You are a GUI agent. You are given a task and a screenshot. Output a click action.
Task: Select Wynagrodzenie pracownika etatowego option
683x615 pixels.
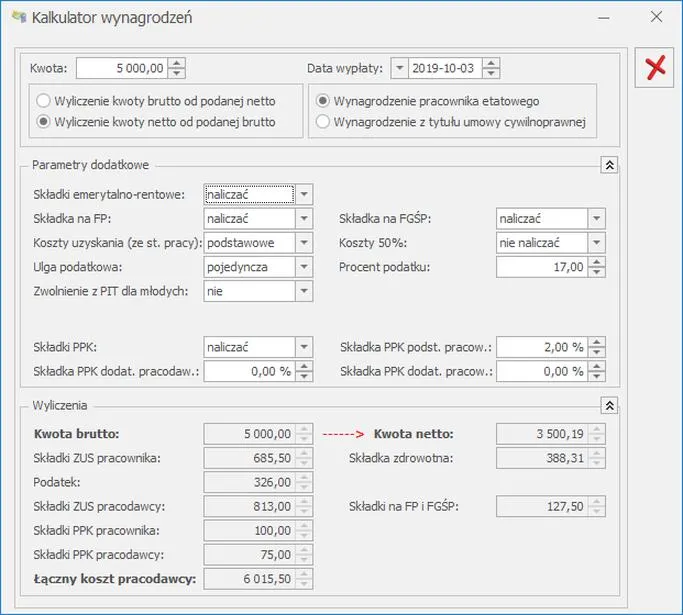[322, 101]
